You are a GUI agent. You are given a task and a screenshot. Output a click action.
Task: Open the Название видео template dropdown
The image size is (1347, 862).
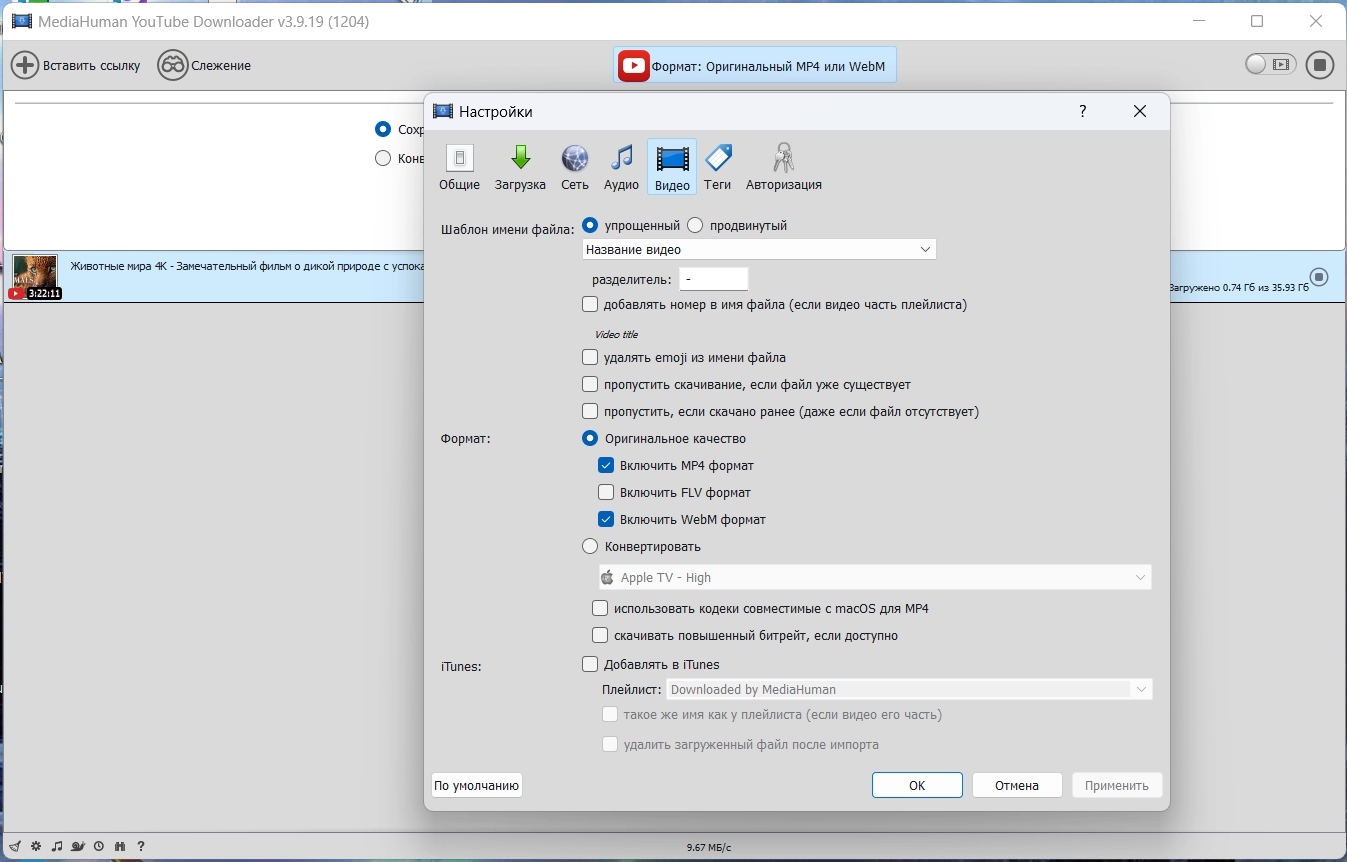[x=759, y=250]
